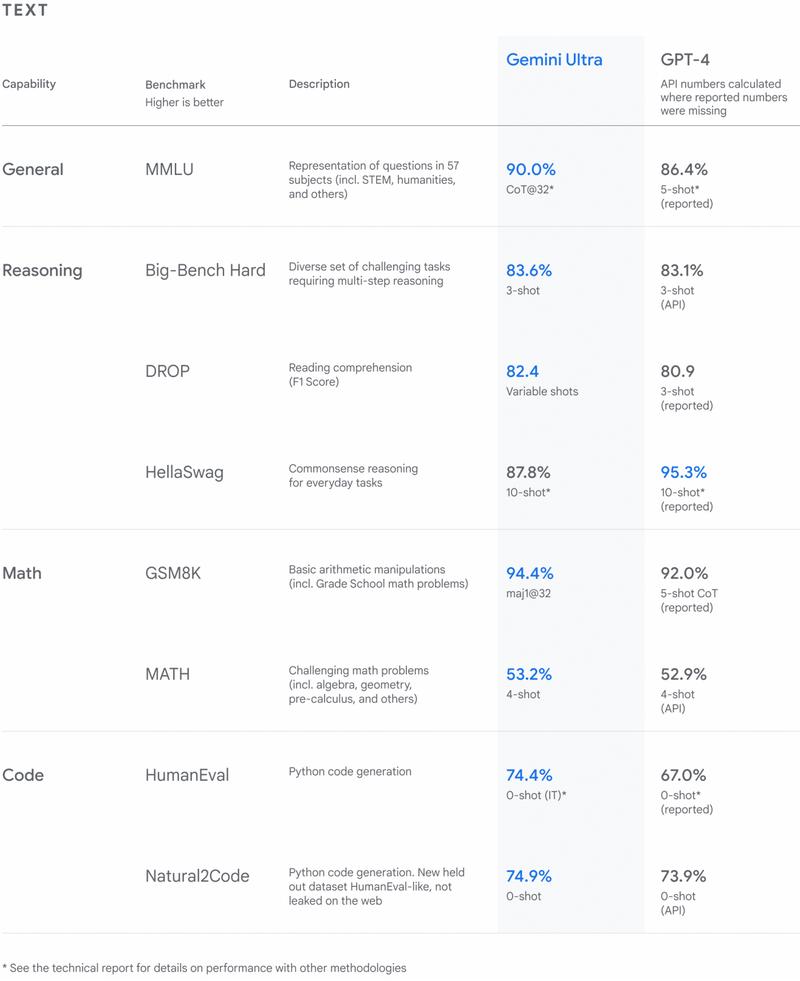Select the Big-Bench Hard benchmark name

click(x=205, y=270)
